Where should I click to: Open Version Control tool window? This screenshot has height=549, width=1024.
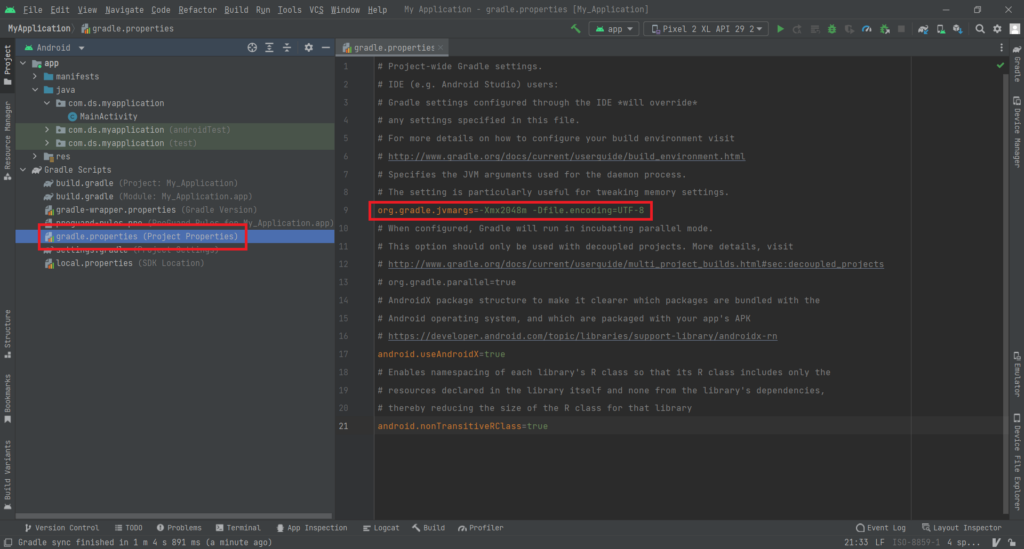[61, 527]
